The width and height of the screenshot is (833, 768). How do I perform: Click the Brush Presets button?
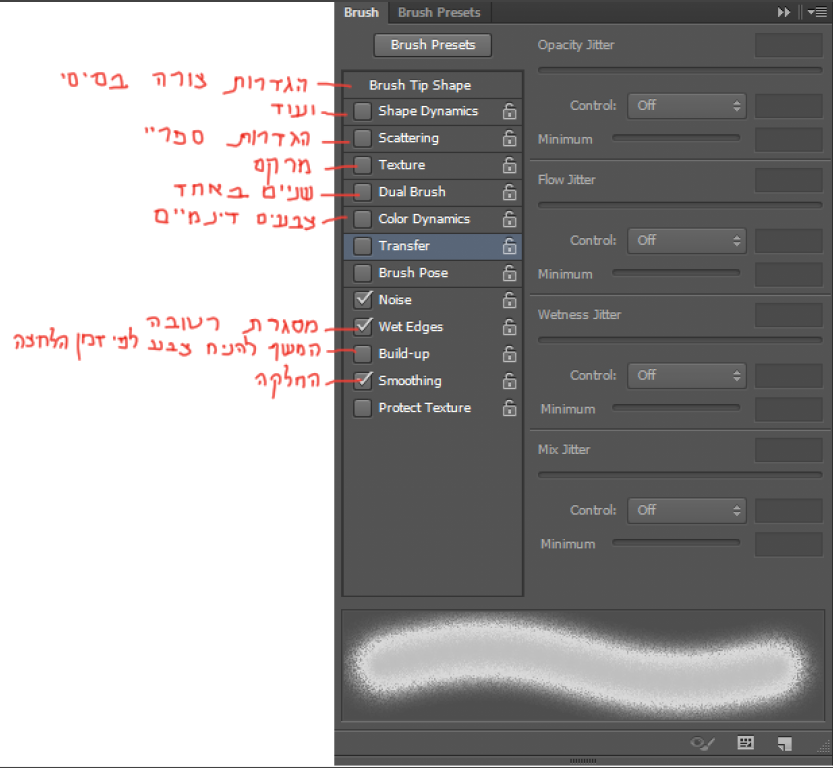tap(432, 45)
